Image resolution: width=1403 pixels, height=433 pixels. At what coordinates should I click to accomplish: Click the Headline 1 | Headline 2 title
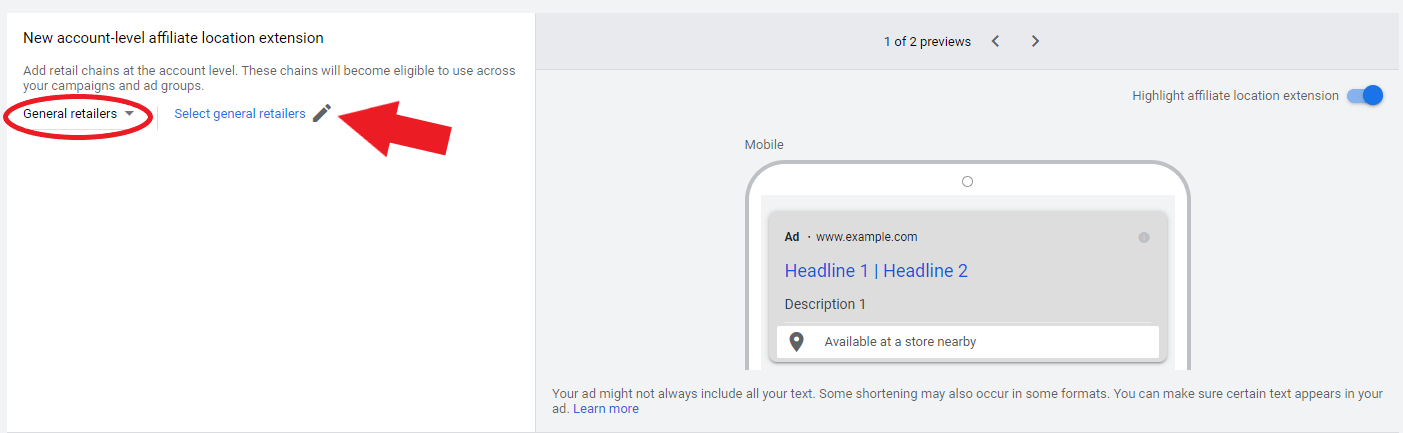(x=876, y=271)
